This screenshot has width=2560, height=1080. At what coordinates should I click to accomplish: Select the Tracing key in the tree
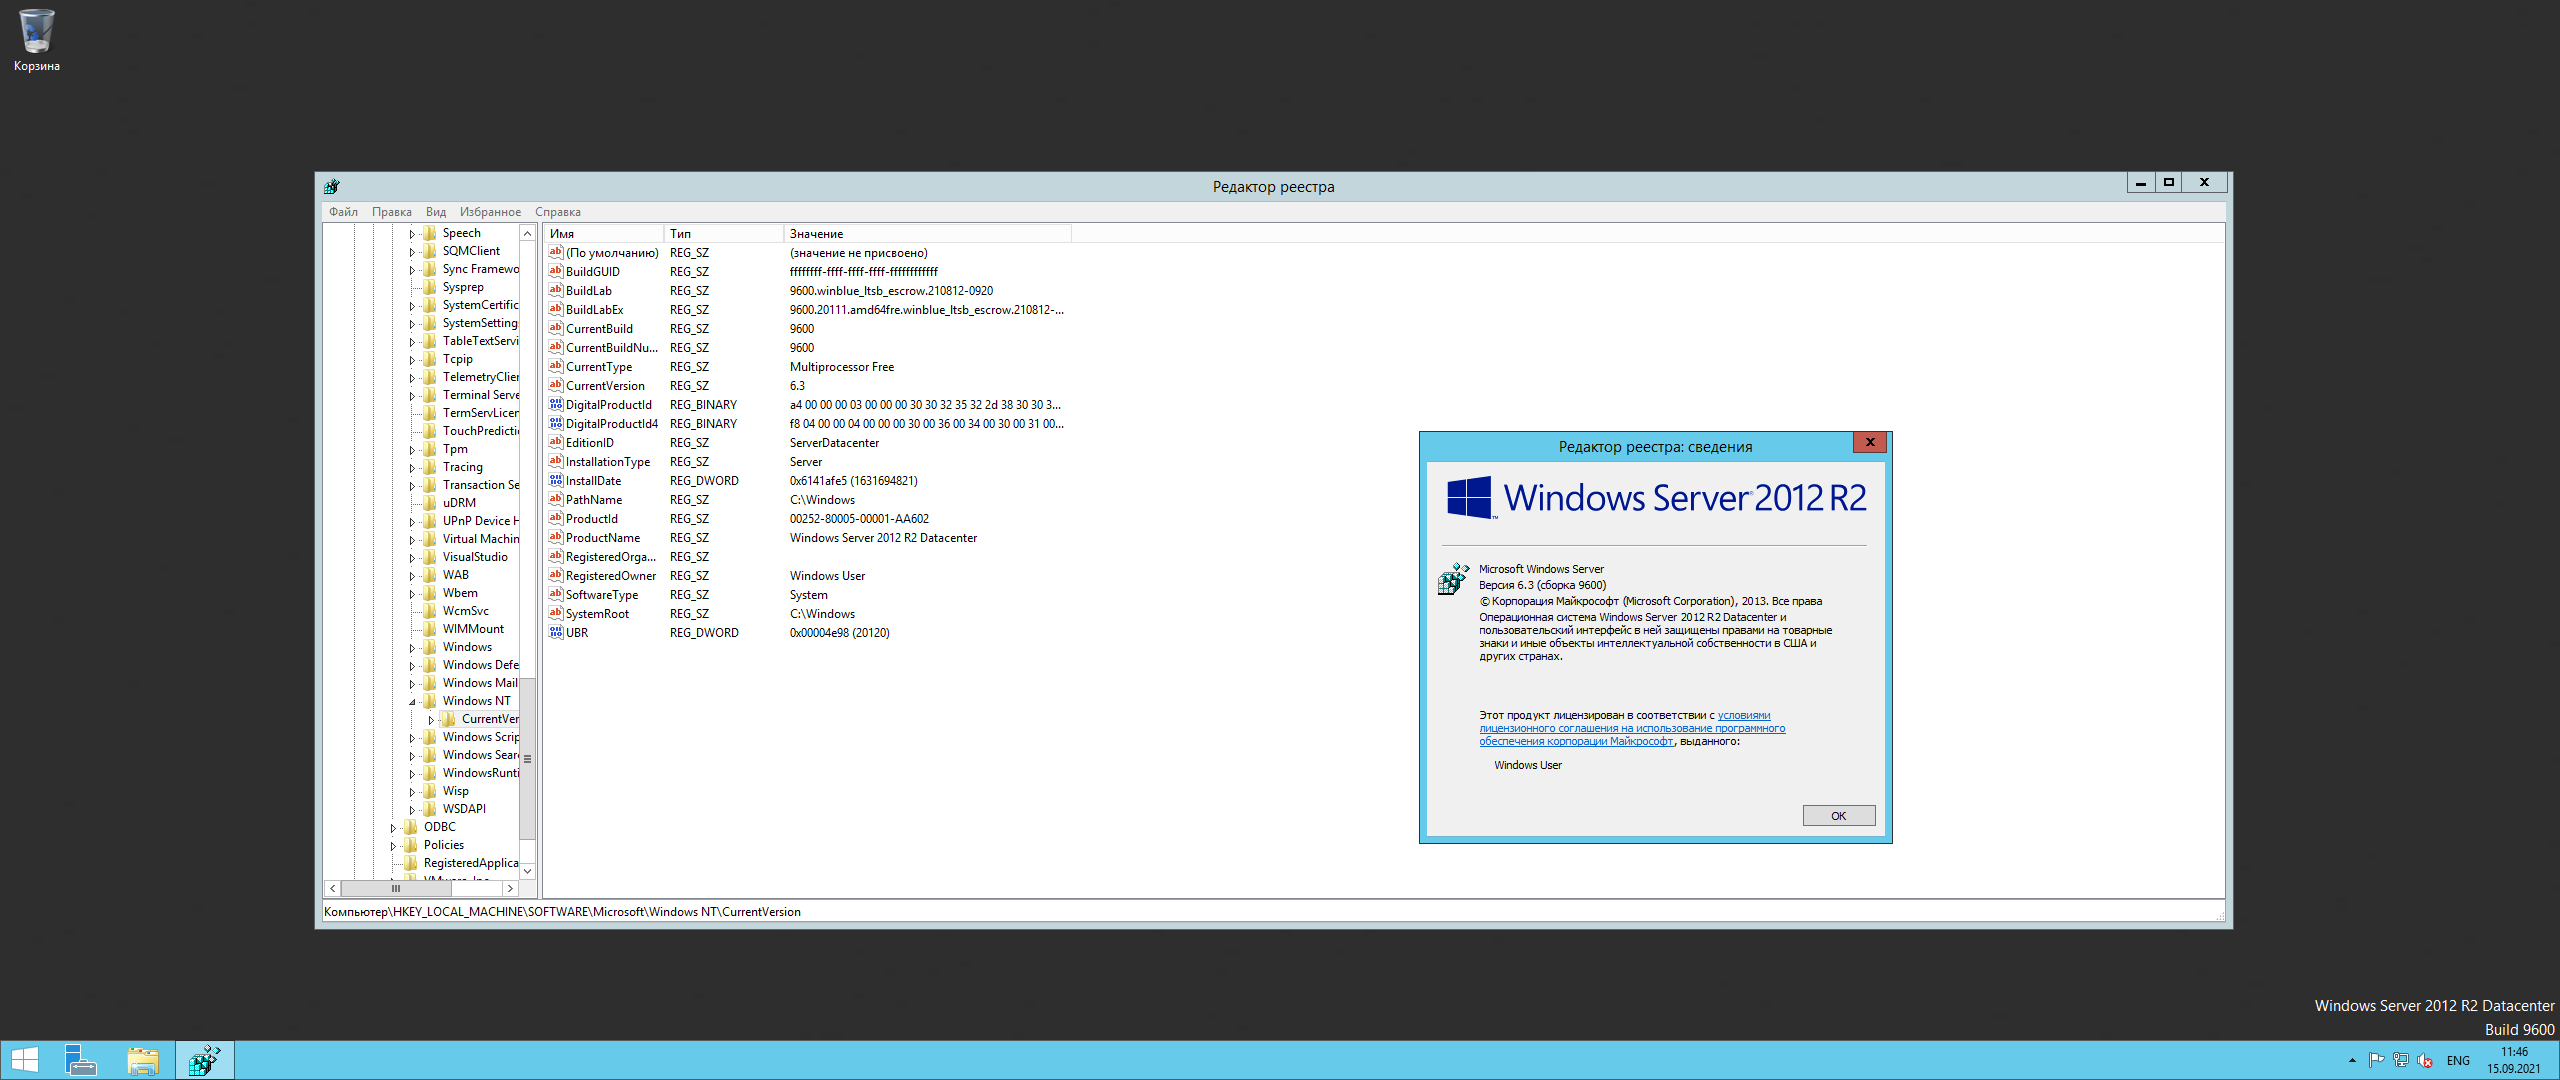pyautogui.click(x=462, y=467)
